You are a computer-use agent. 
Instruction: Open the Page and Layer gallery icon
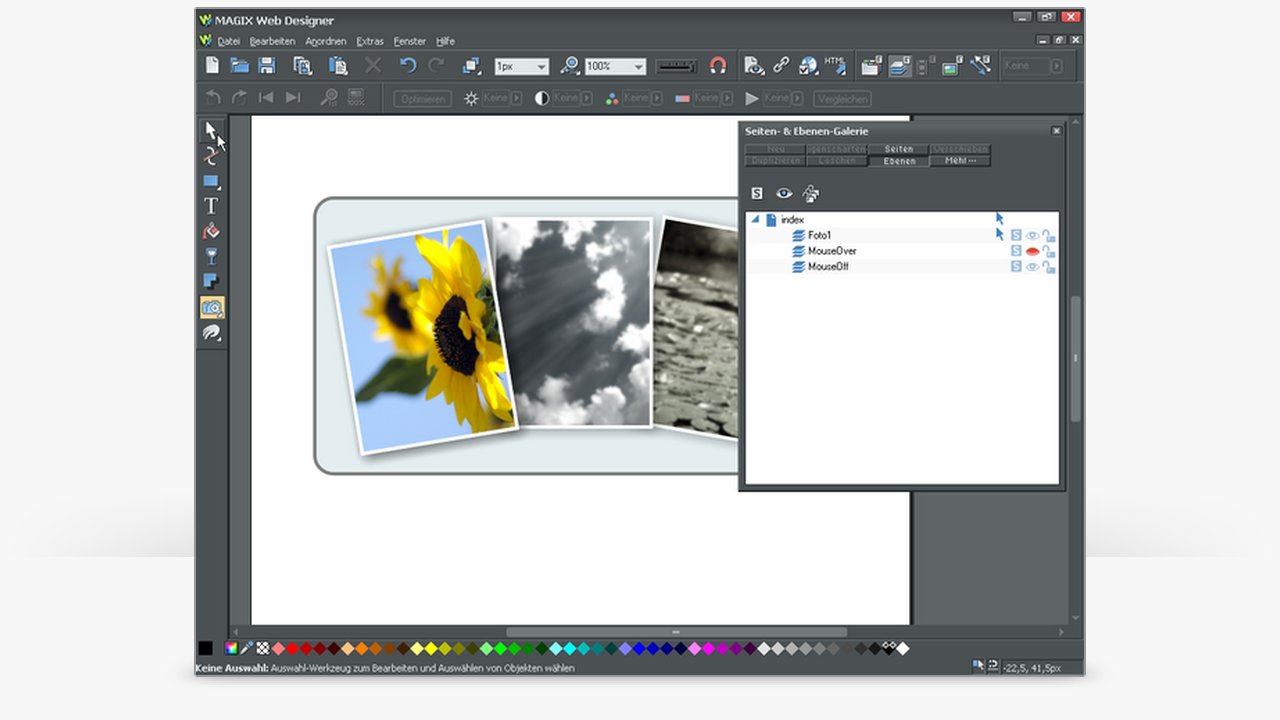click(x=899, y=66)
